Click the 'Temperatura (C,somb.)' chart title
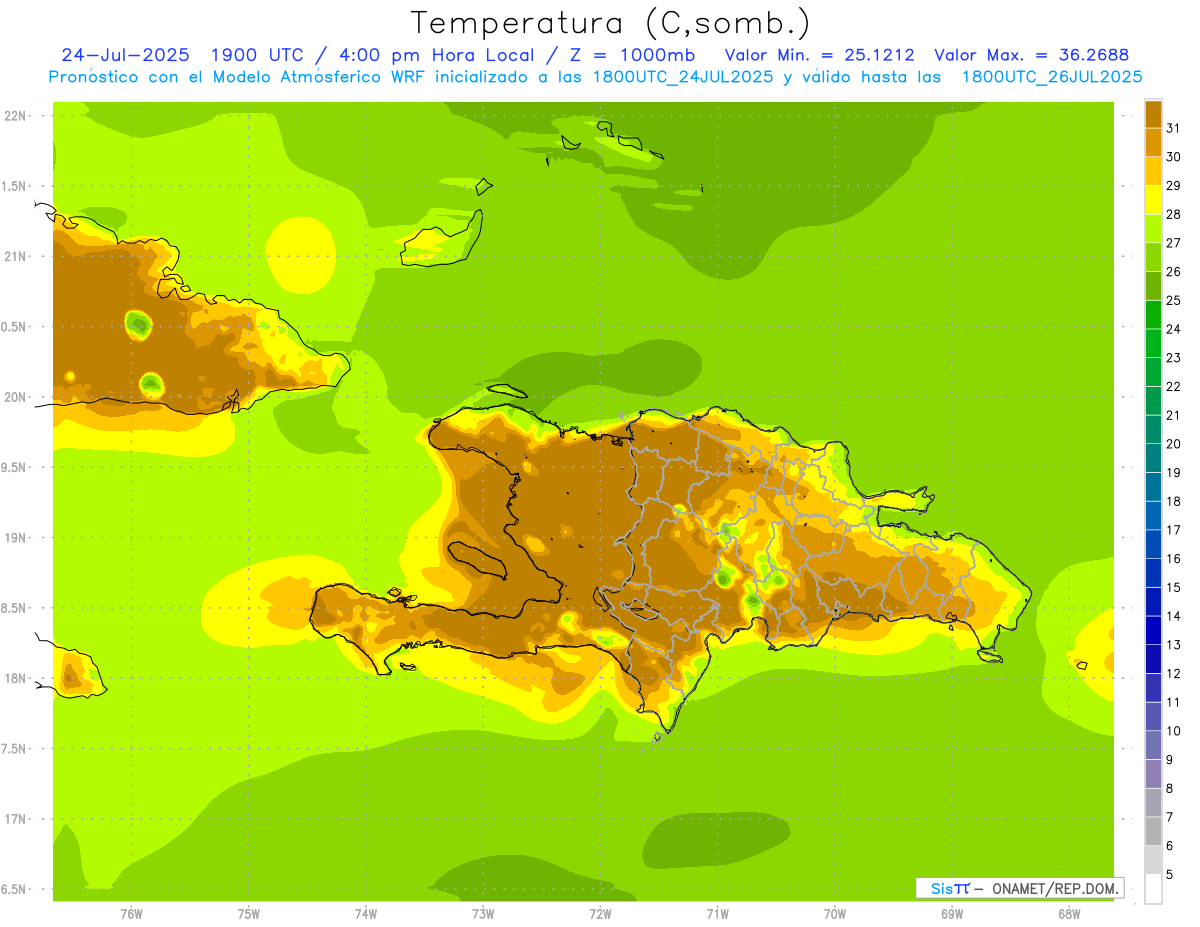1200x927 pixels. coord(611,23)
